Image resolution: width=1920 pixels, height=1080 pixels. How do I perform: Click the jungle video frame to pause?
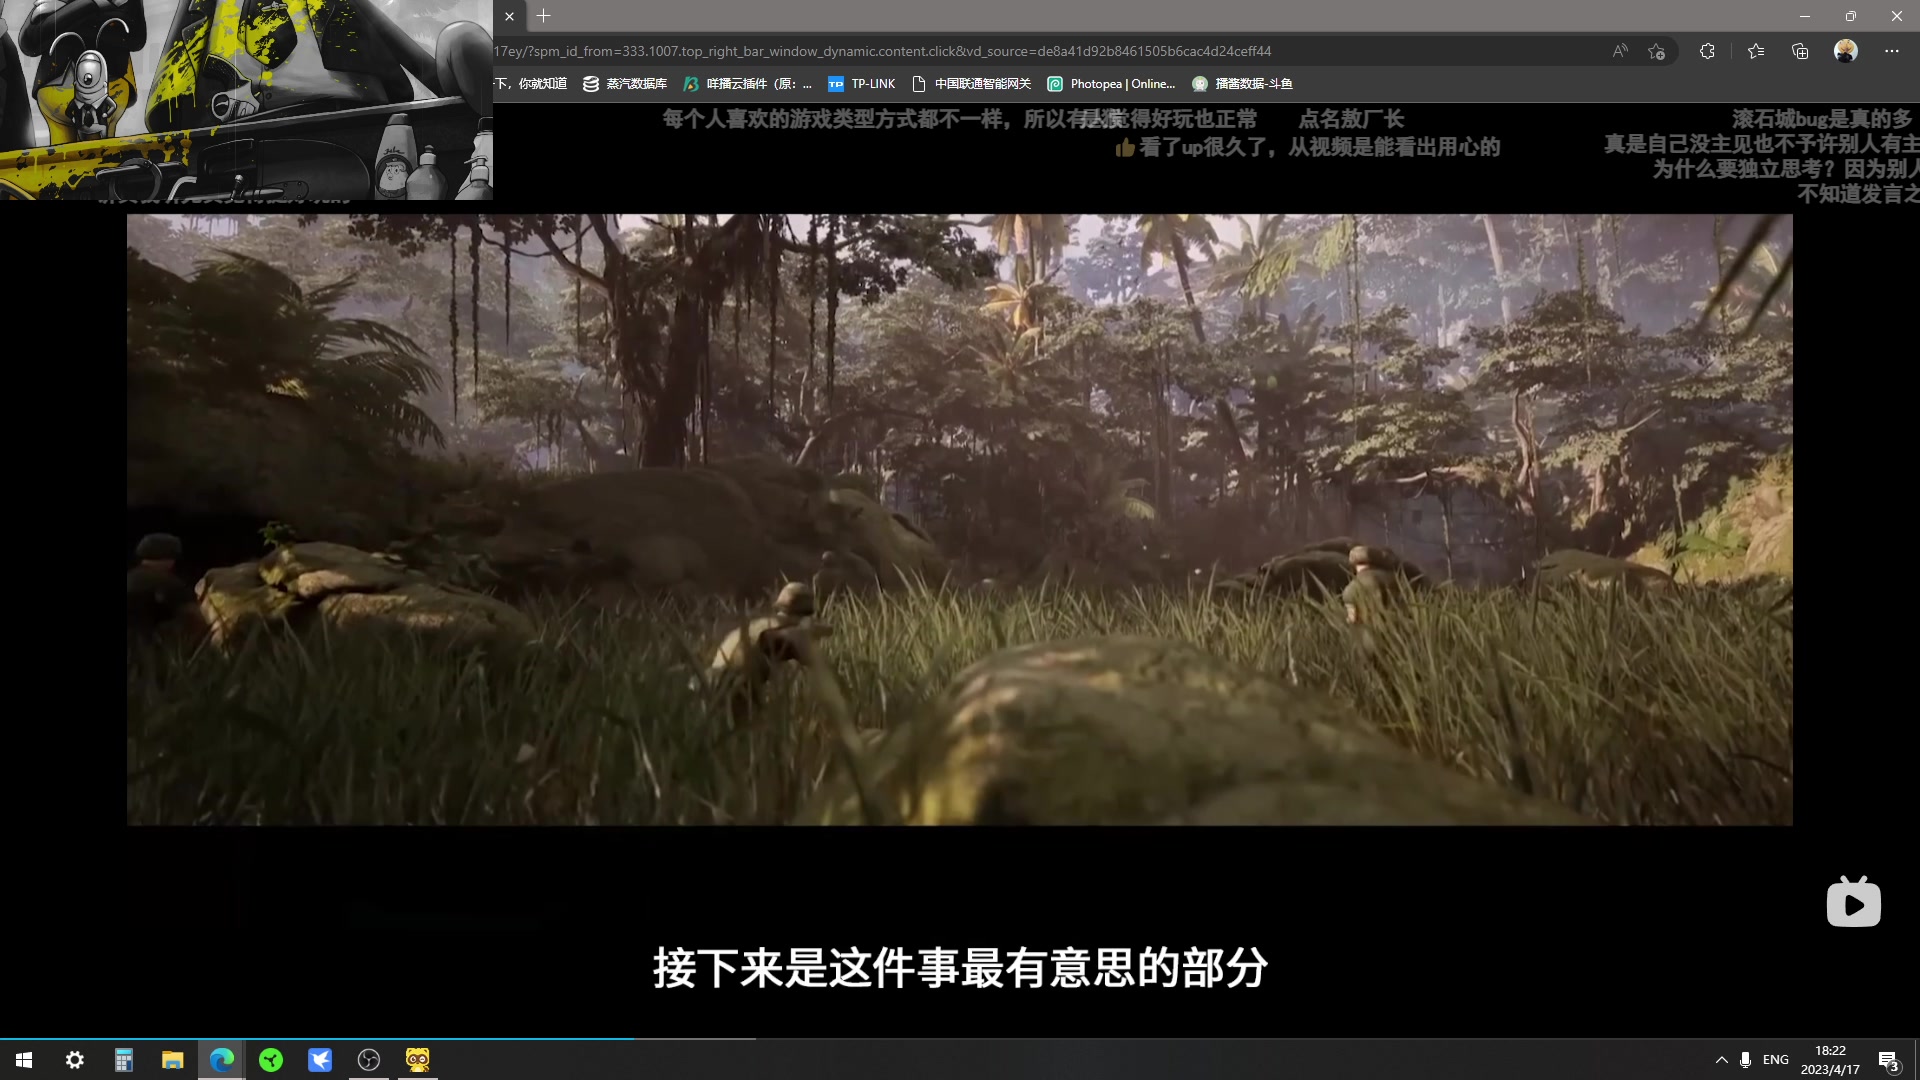(x=959, y=519)
